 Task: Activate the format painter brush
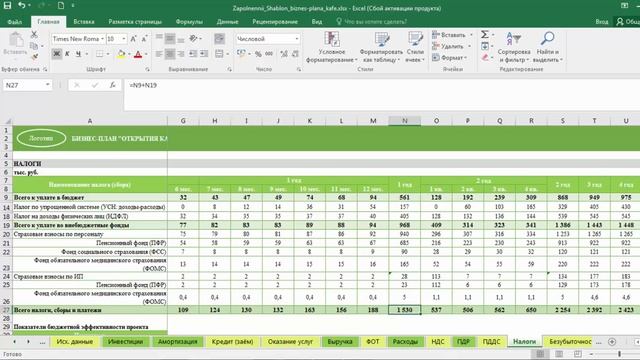34,57
